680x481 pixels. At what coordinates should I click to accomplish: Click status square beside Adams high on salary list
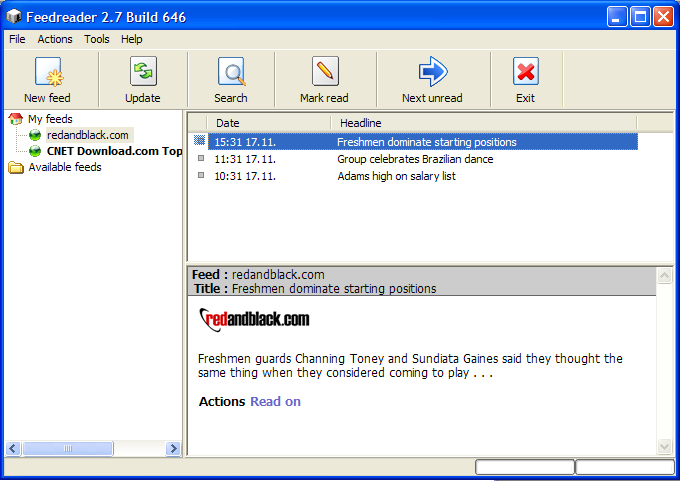coord(201,175)
